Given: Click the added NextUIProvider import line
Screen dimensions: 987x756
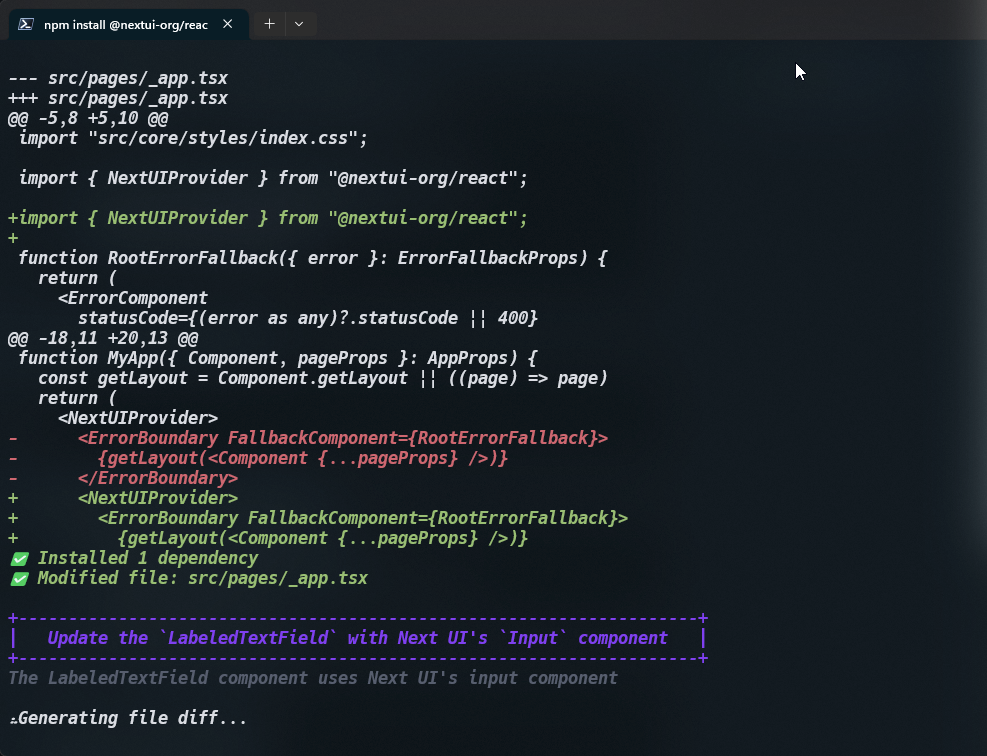Looking at the screenshot, I should pos(265,217).
